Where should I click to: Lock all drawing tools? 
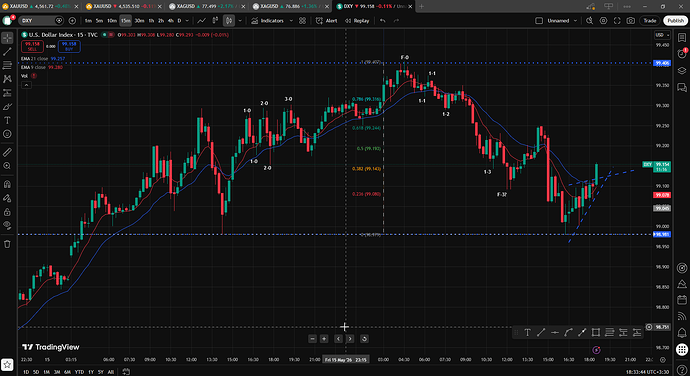tap(7, 212)
